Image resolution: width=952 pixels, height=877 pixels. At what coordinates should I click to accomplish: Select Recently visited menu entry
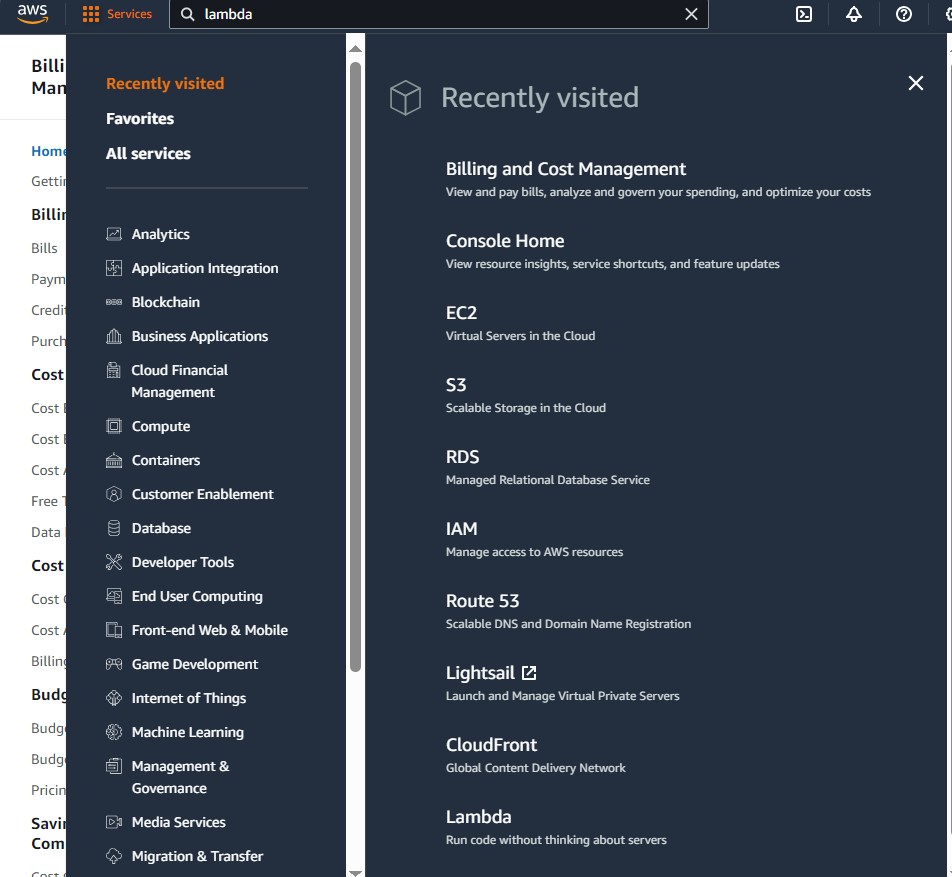click(165, 83)
